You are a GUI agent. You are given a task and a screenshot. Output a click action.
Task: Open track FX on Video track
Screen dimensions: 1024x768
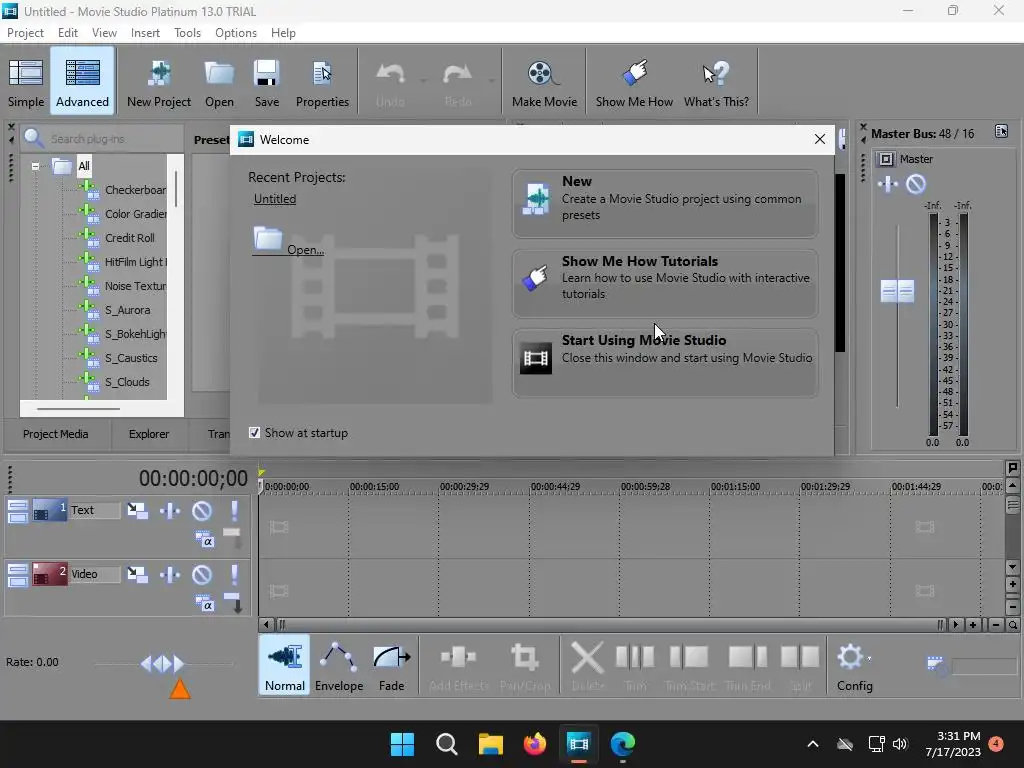(x=170, y=574)
